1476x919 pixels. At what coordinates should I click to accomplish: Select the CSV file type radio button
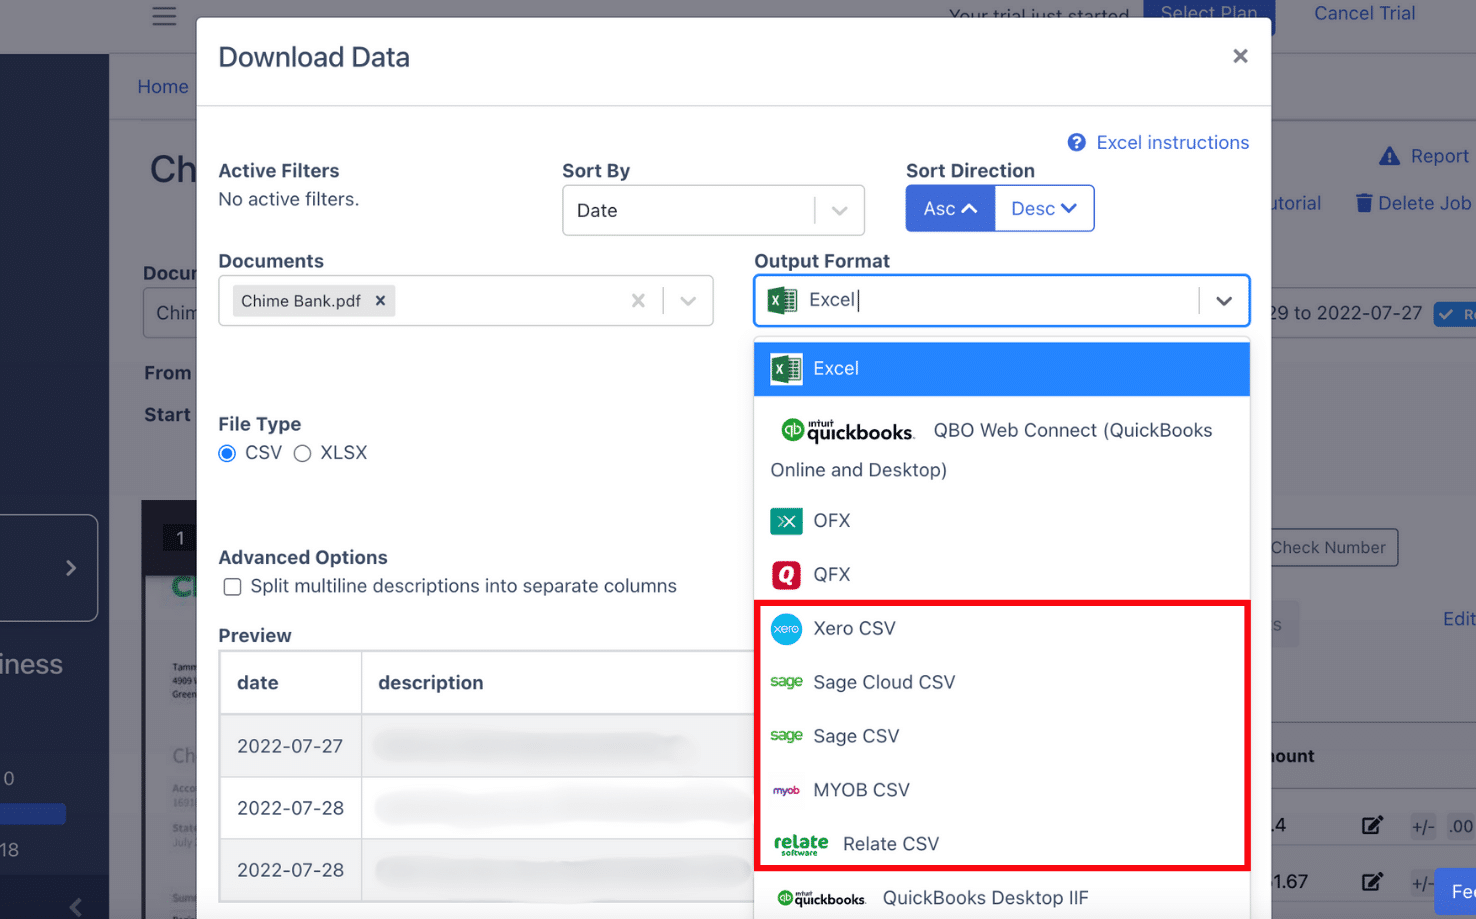[227, 453]
